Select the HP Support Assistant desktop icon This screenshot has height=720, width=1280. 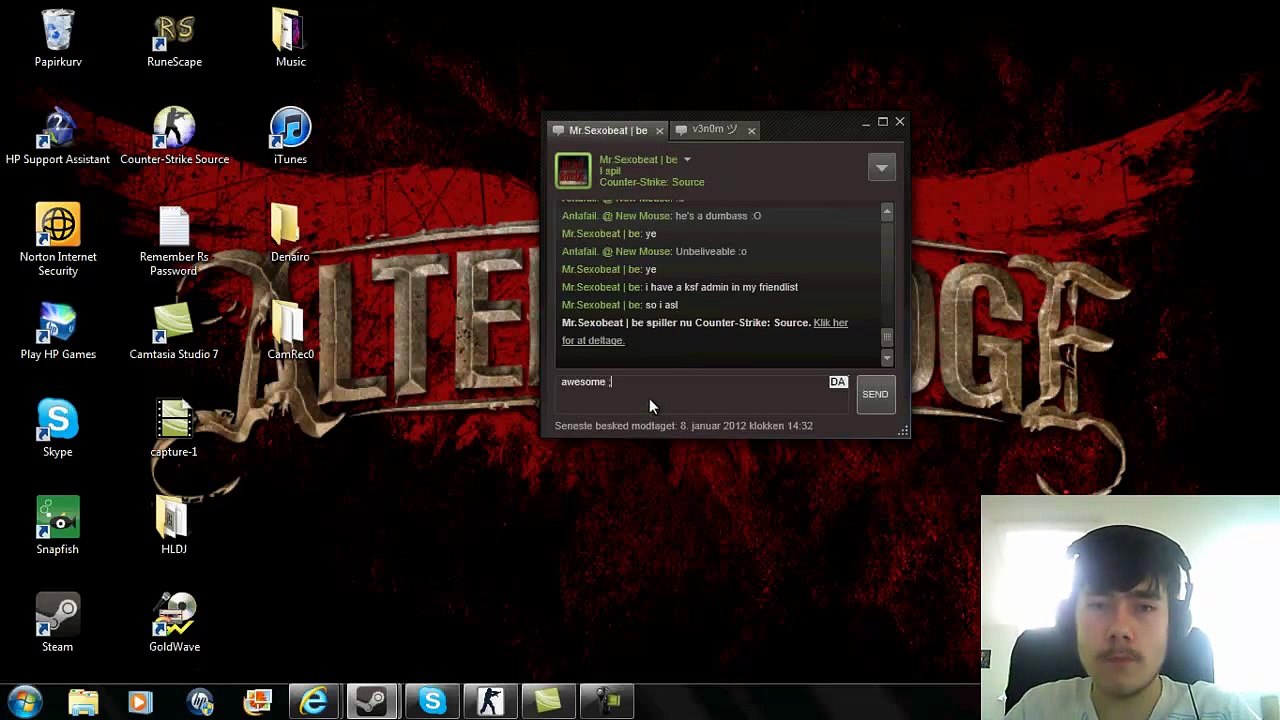58,136
